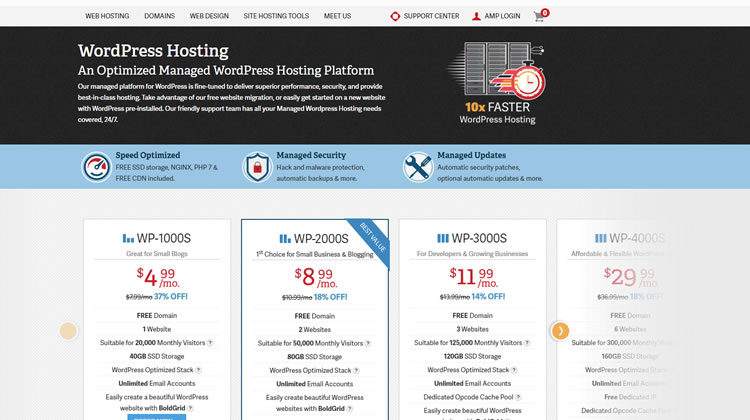This screenshot has height=420, width=750.
Task: Click the next plans carousel arrow
Action: pyautogui.click(x=560, y=331)
